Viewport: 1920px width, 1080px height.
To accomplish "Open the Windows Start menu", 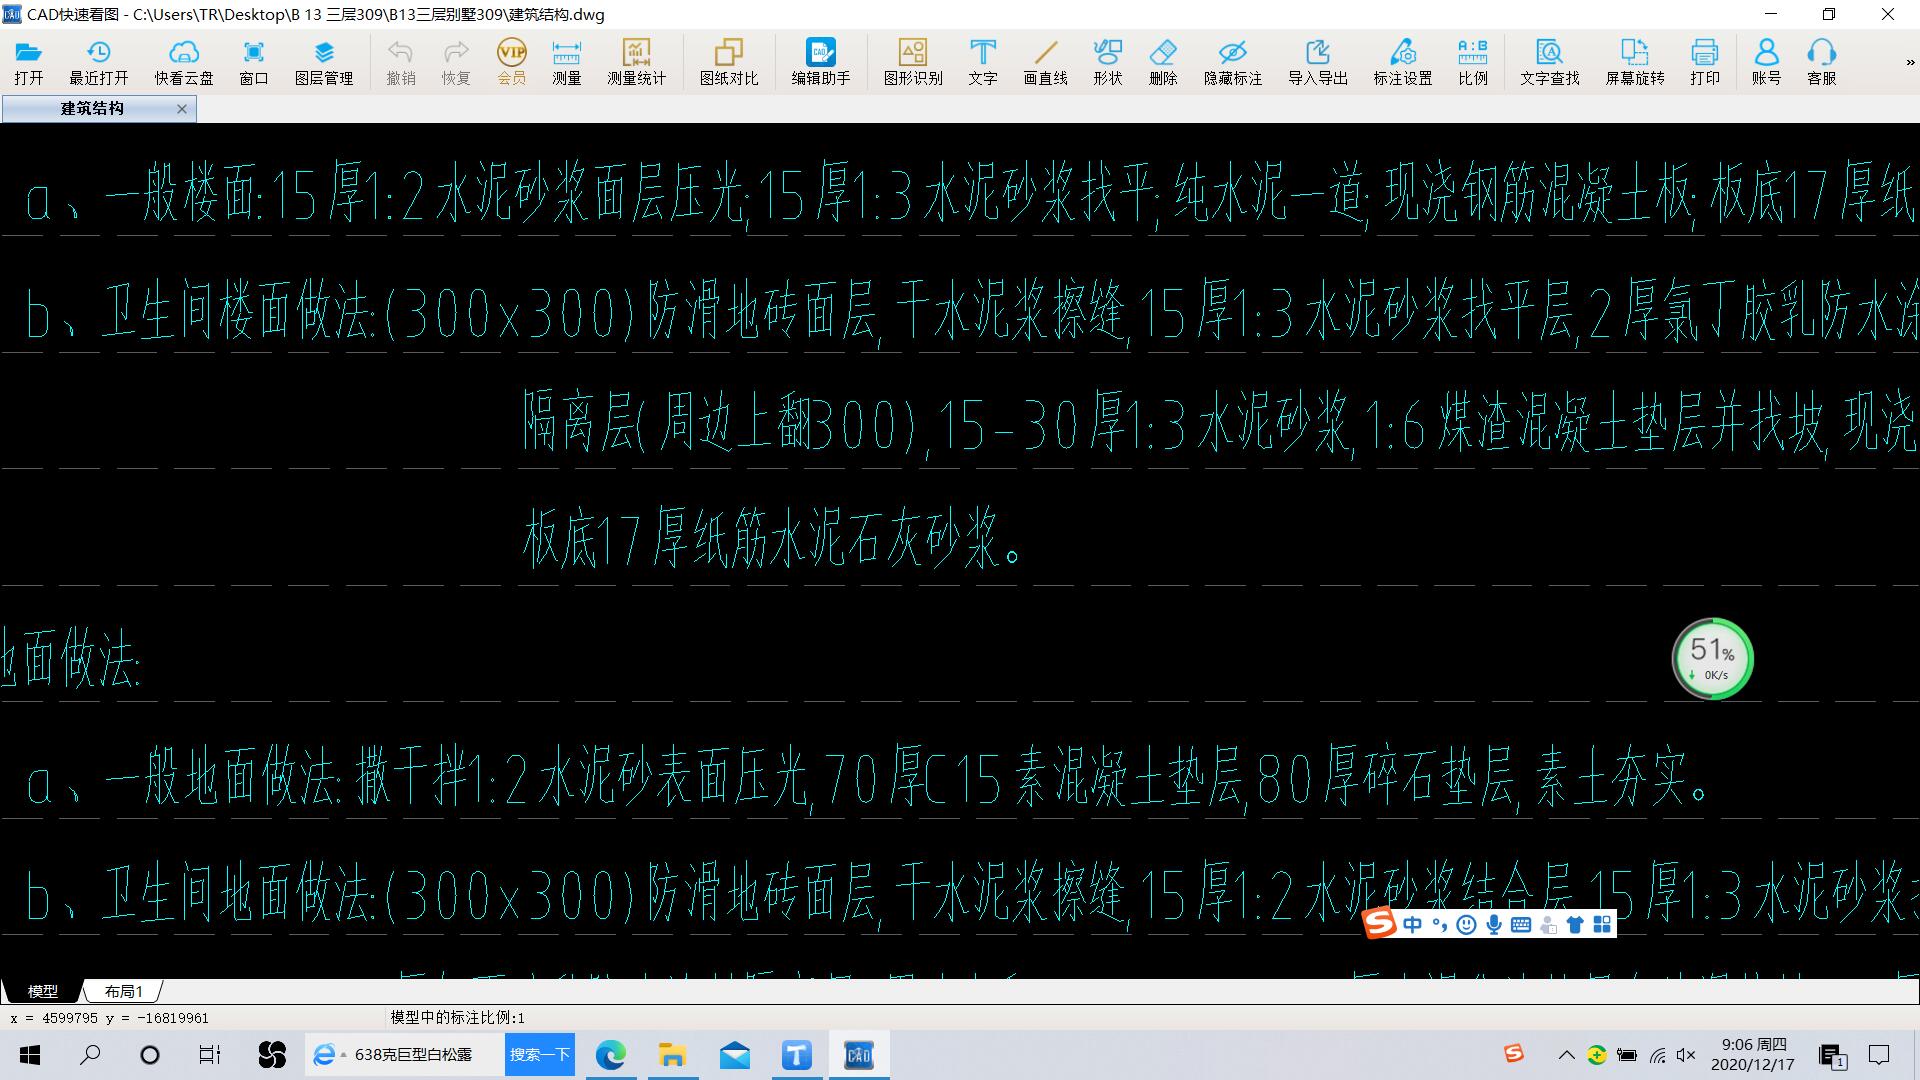I will pyautogui.click(x=30, y=1055).
